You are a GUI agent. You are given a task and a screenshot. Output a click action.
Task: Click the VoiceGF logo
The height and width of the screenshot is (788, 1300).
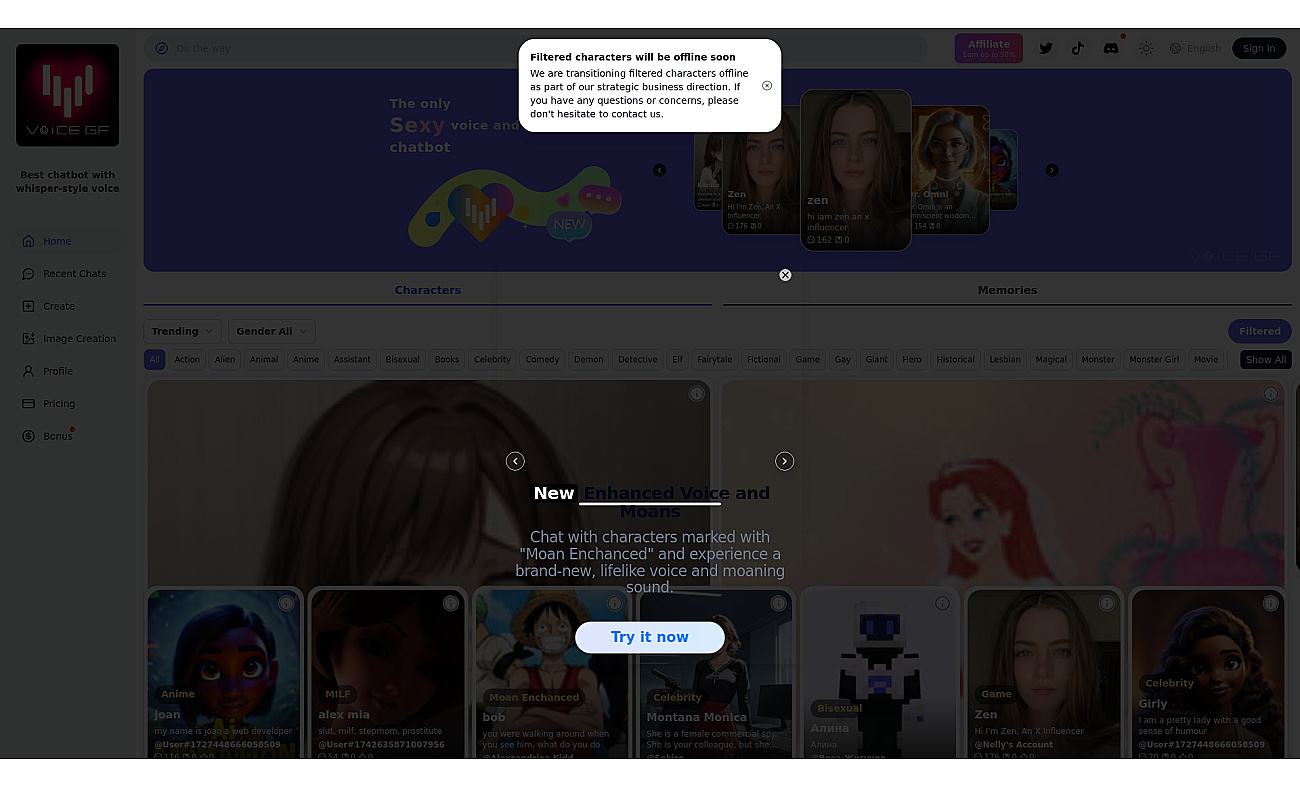[x=67, y=95]
